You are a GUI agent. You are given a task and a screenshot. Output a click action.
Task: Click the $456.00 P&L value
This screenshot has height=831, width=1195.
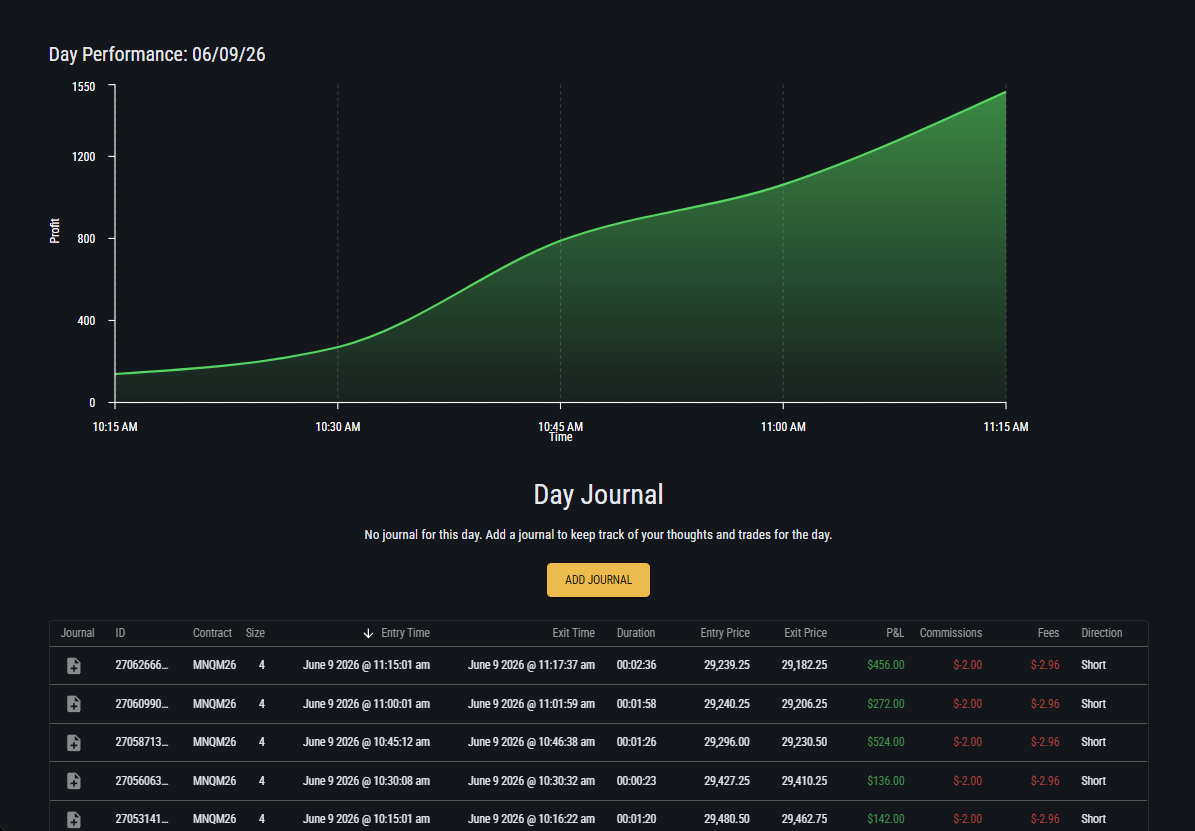(886, 665)
